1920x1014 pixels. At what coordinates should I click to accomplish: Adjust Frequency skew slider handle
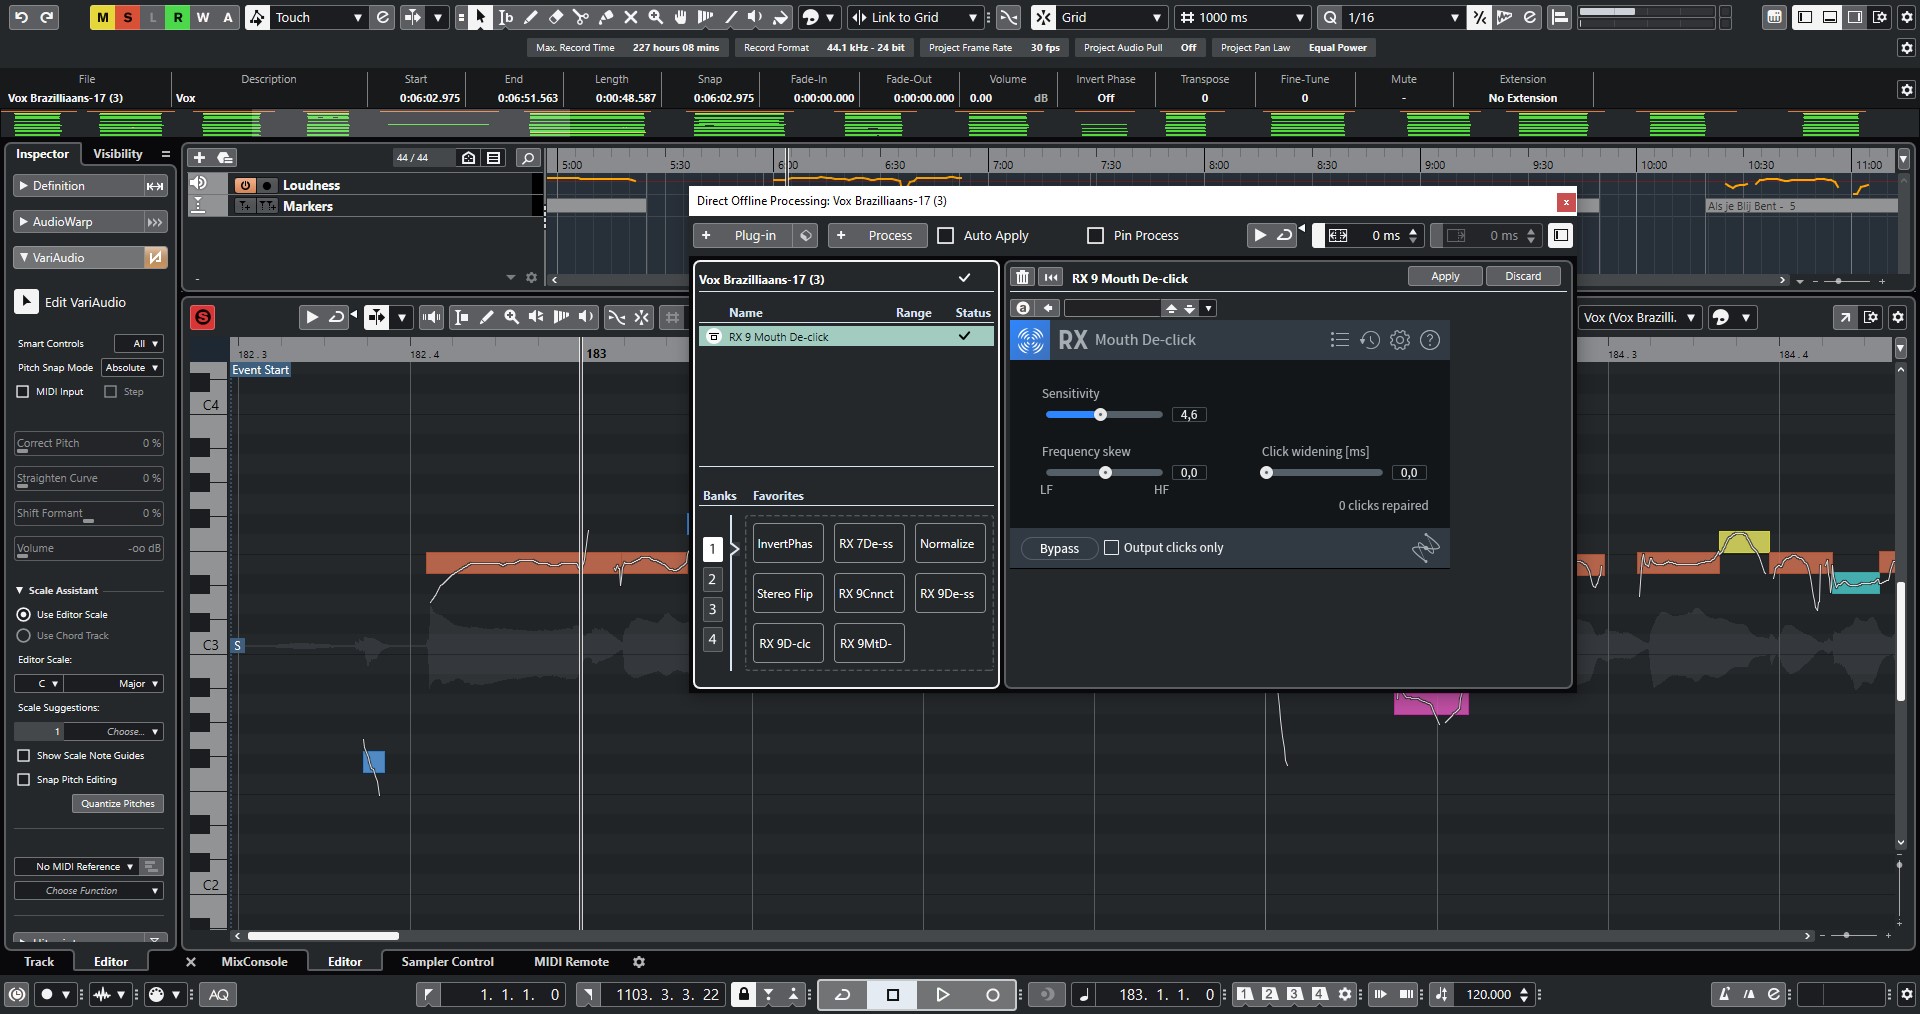[x=1105, y=473]
